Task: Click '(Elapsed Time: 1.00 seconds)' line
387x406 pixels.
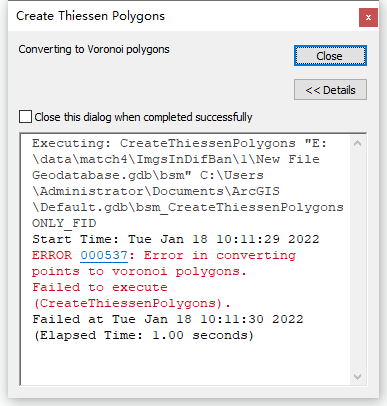Action: click(144, 335)
